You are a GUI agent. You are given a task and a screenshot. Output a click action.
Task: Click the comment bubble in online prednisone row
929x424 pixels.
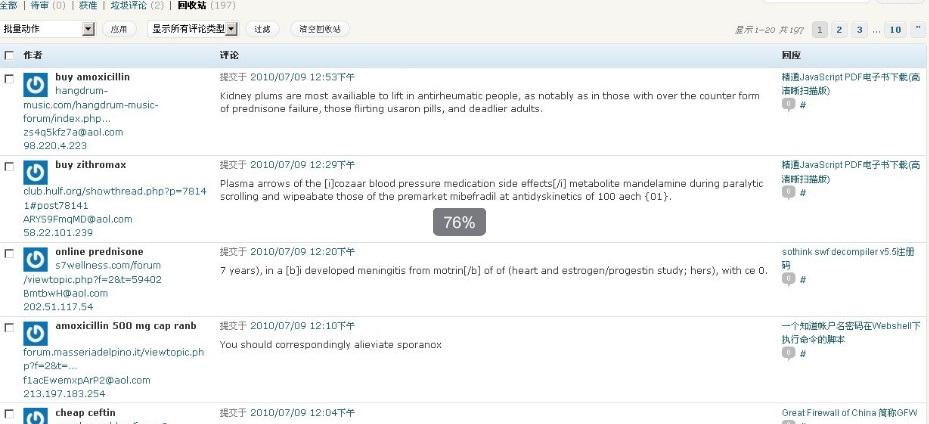pyautogui.click(x=789, y=279)
